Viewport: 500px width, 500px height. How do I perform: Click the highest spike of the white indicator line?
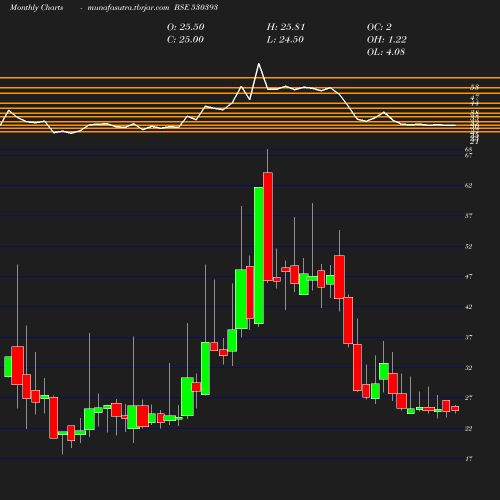tap(259, 64)
